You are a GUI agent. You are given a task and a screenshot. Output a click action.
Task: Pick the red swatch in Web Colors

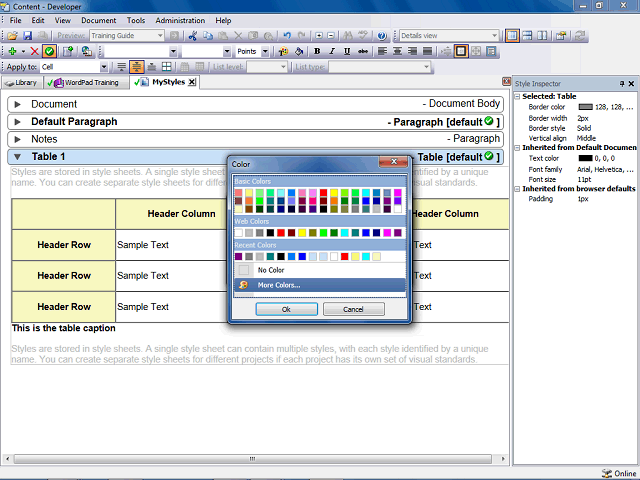[x=281, y=233]
